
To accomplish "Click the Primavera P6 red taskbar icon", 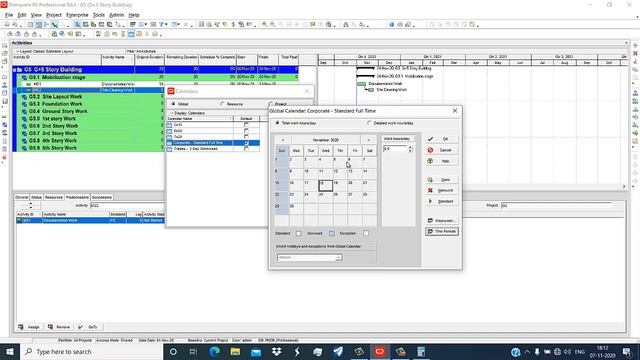I will (380, 351).
